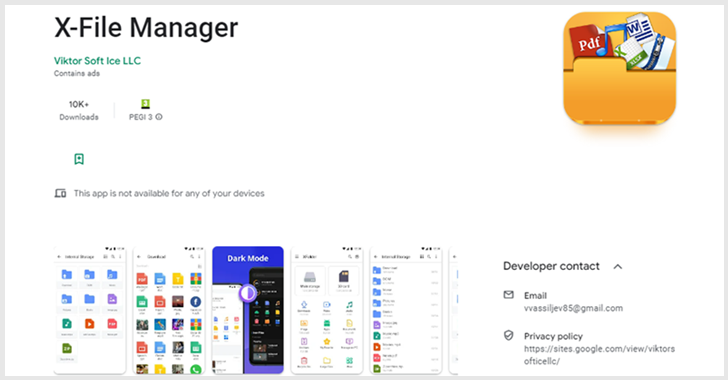Open the Internal Storage folders screenshot
Image resolution: width=728 pixels, height=380 pixels.
click(90, 310)
